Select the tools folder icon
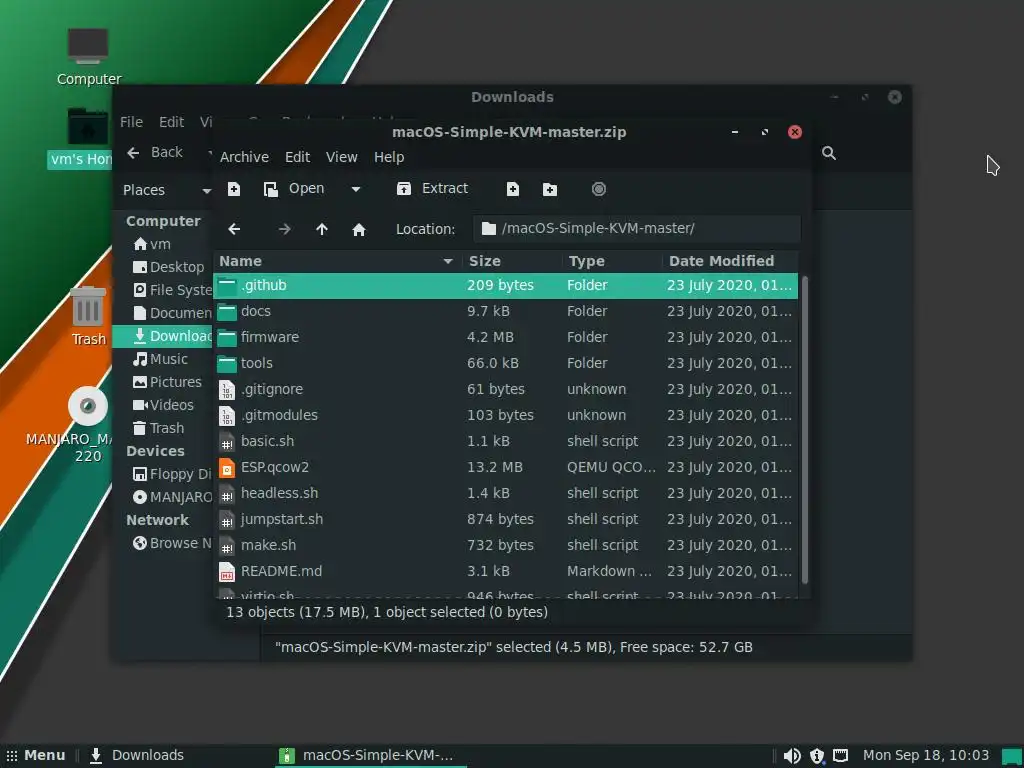 coord(227,364)
